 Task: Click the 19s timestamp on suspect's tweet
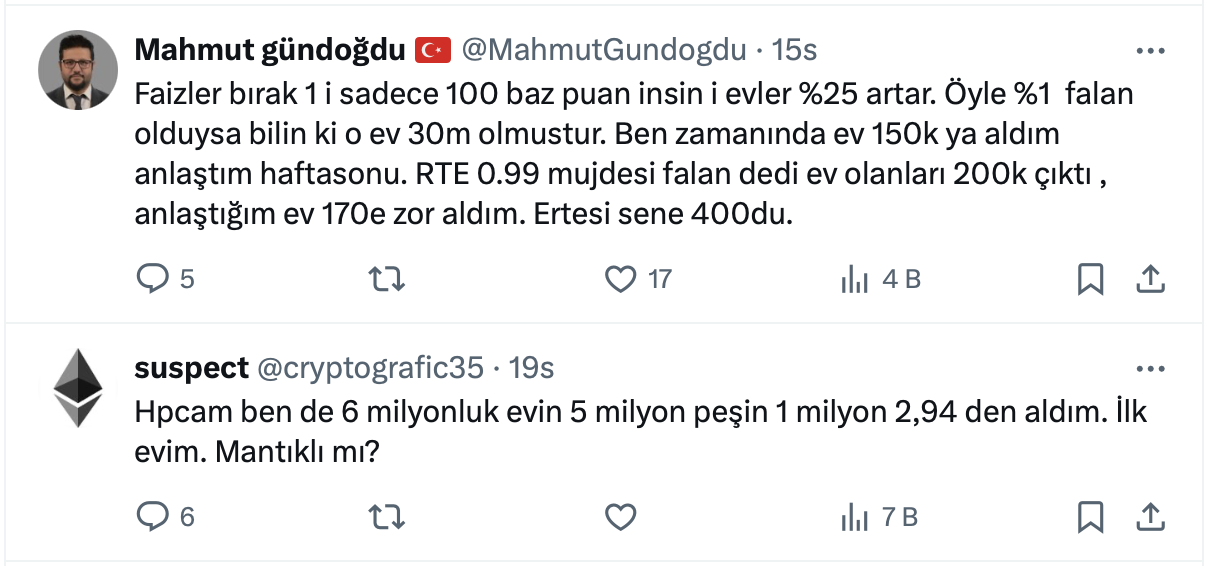click(x=531, y=368)
